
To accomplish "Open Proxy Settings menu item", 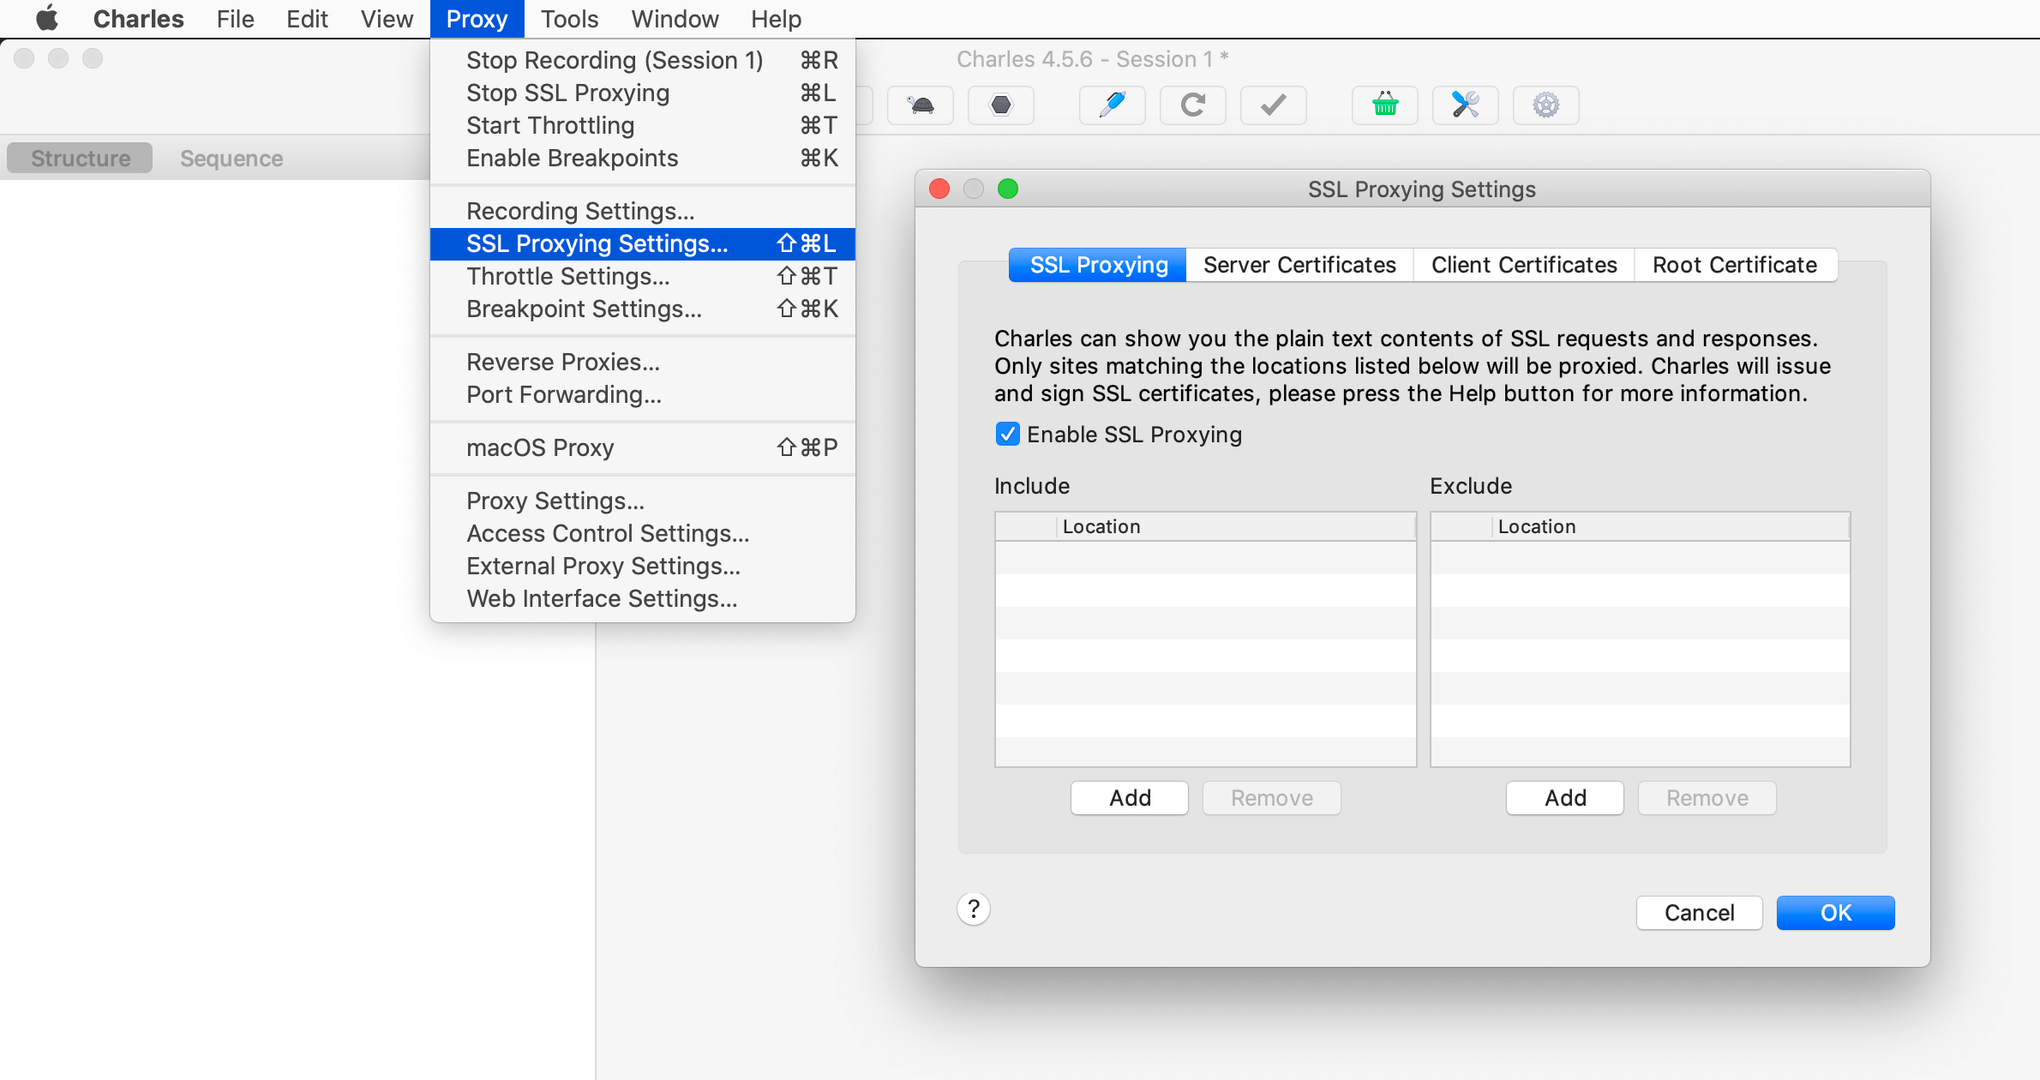I will tap(642, 501).
